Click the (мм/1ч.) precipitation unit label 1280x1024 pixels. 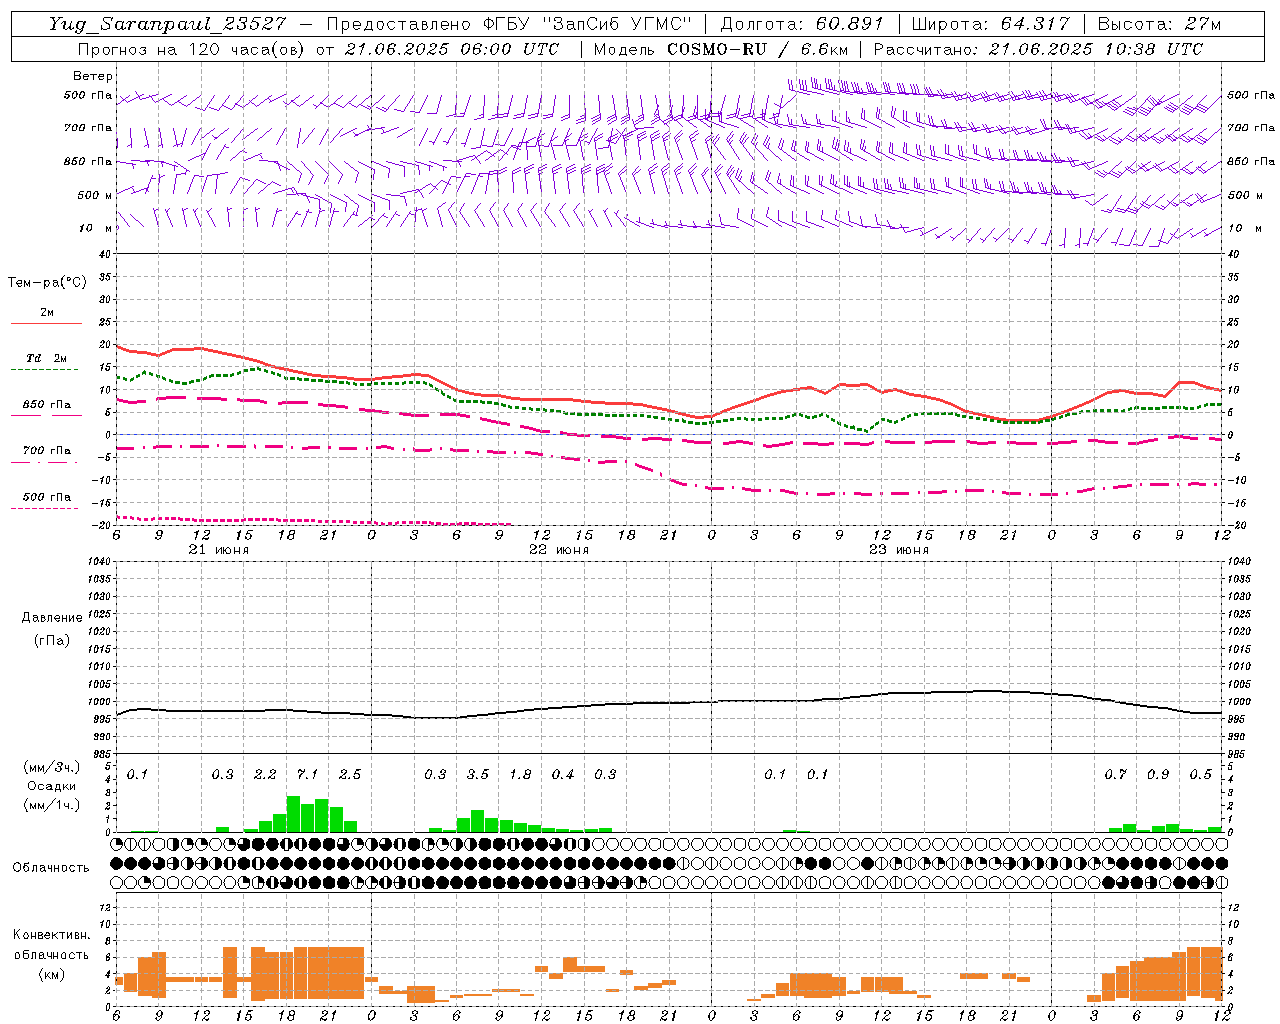pos(51,804)
